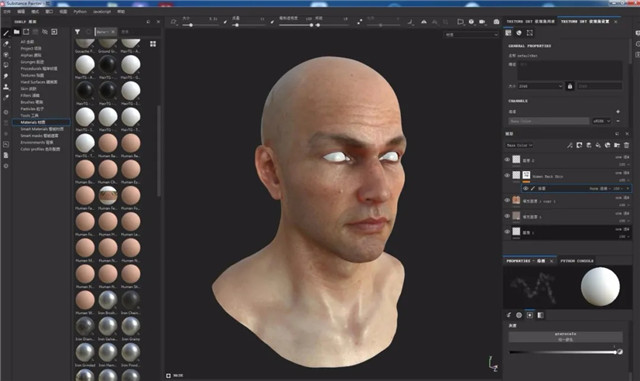Viewport: 640px width, 381px height.
Task: Open the viewport mode dropdown above the model
Action: pos(471,35)
